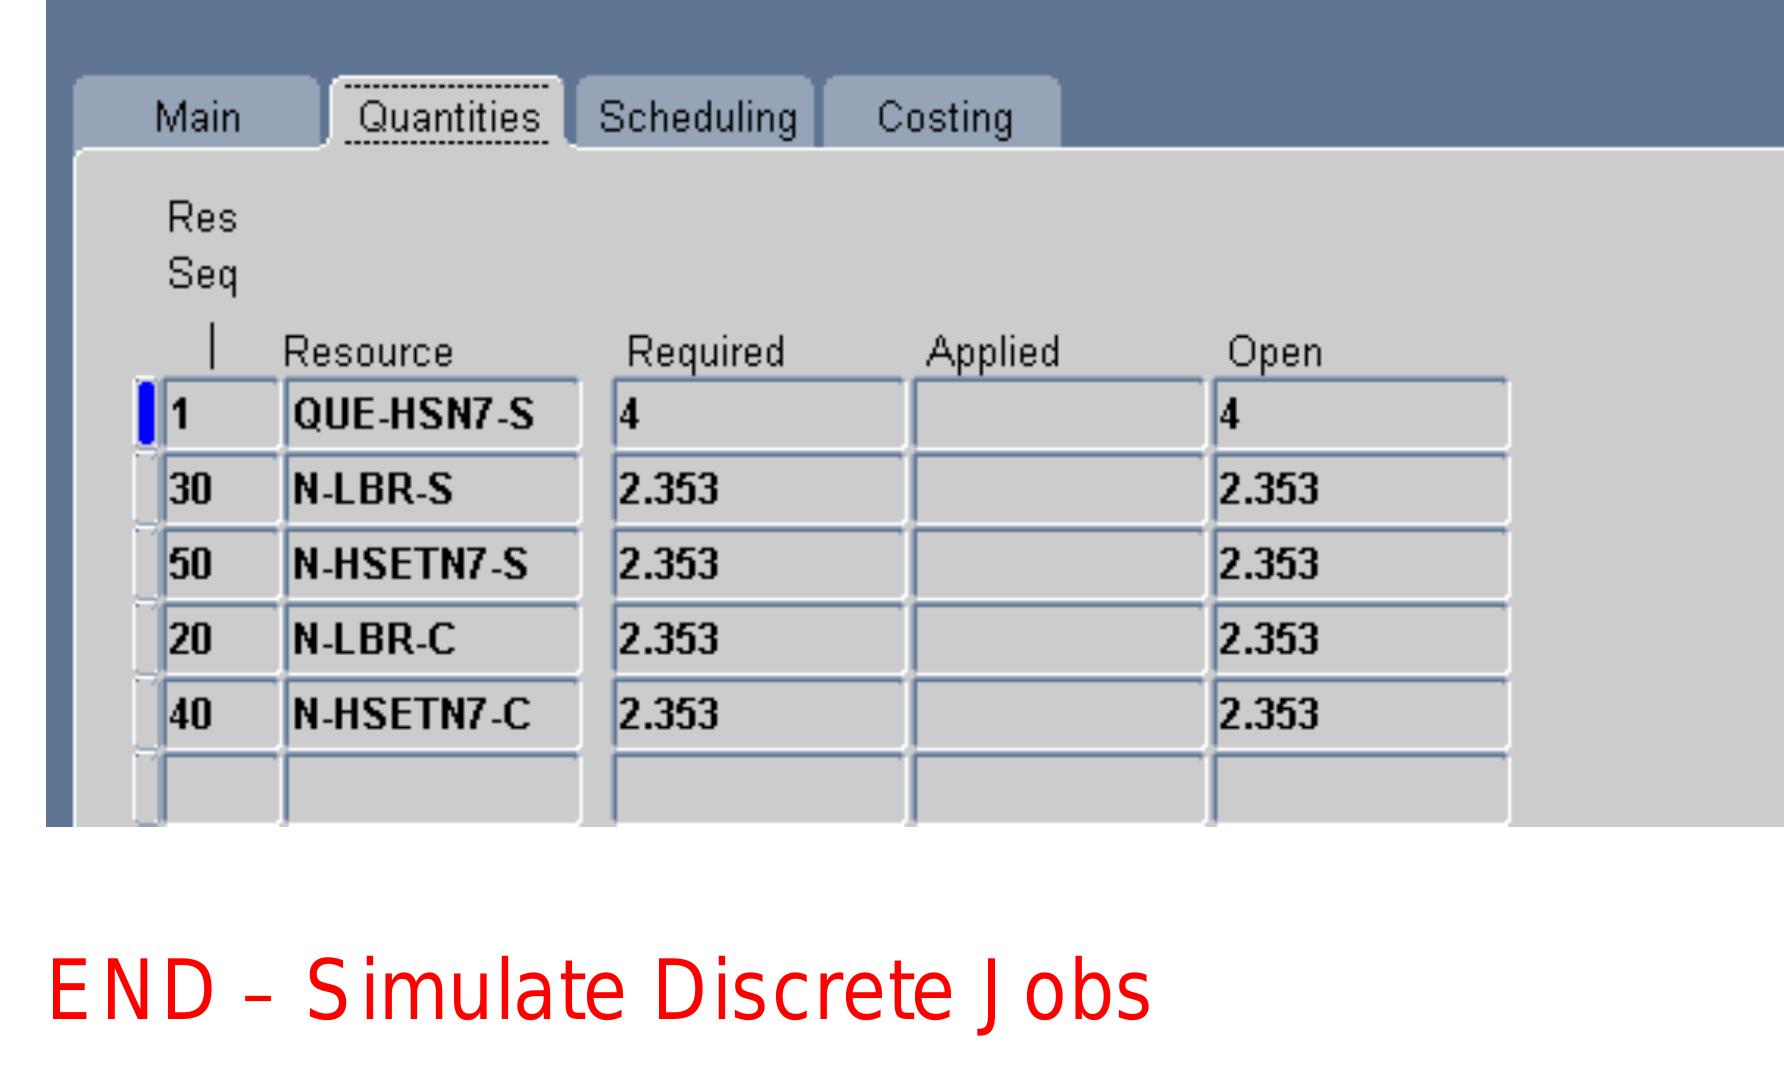Click the N-LBR-C resource field

432,639
